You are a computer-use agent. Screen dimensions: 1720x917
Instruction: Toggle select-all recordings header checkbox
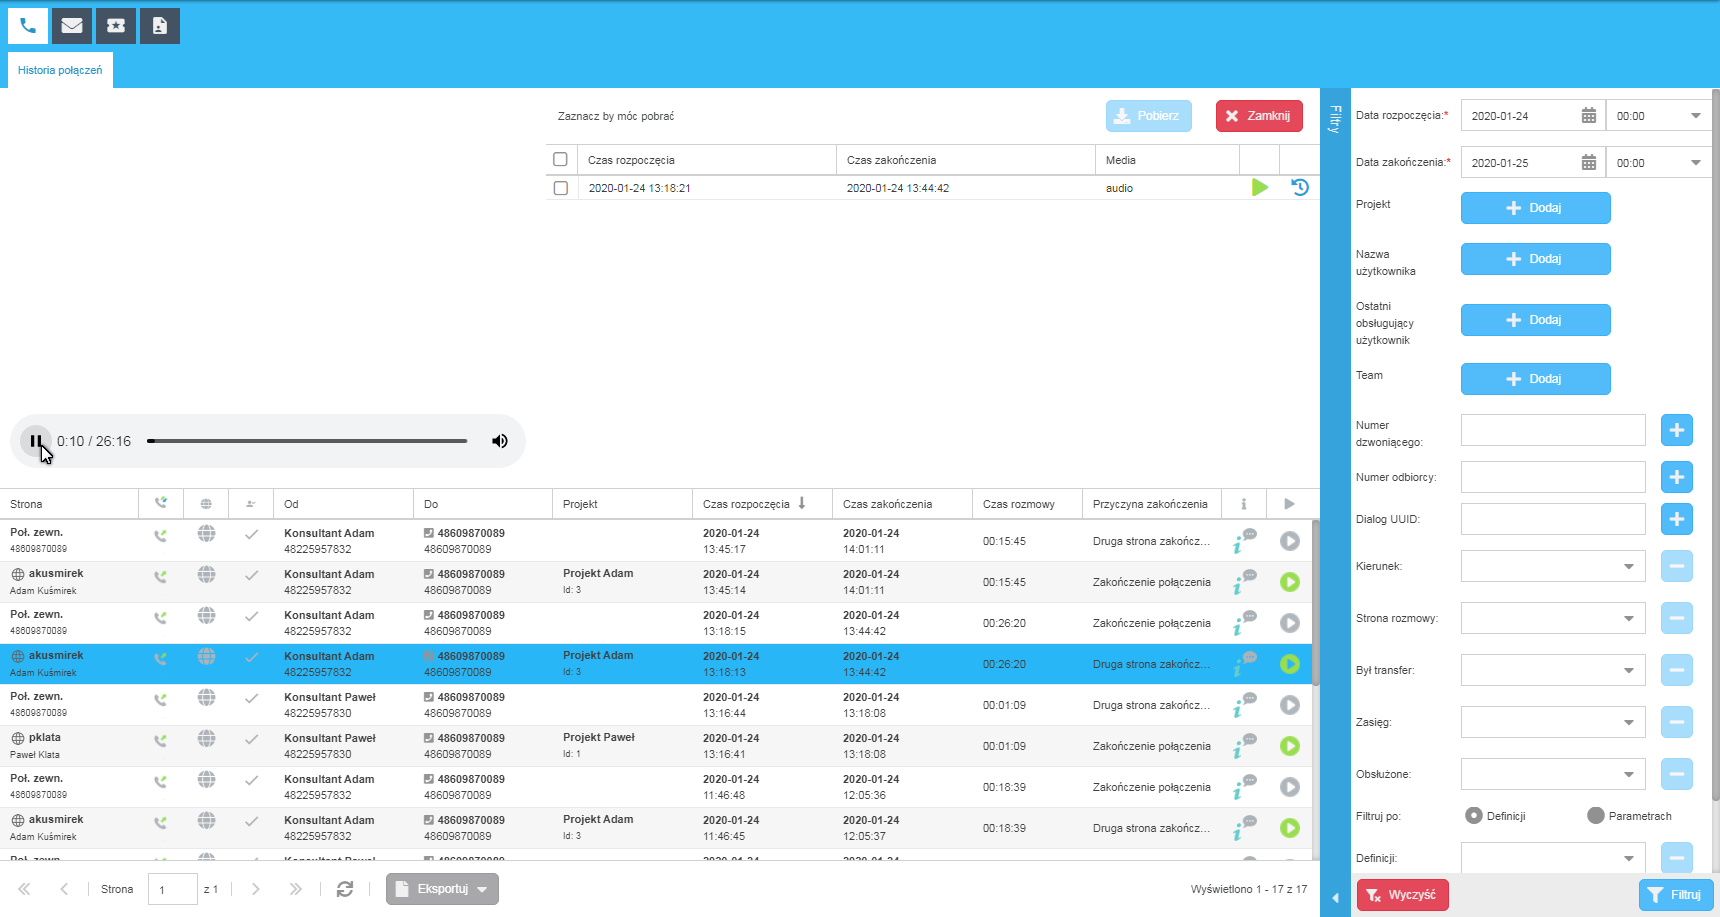click(x=560, y=160)
